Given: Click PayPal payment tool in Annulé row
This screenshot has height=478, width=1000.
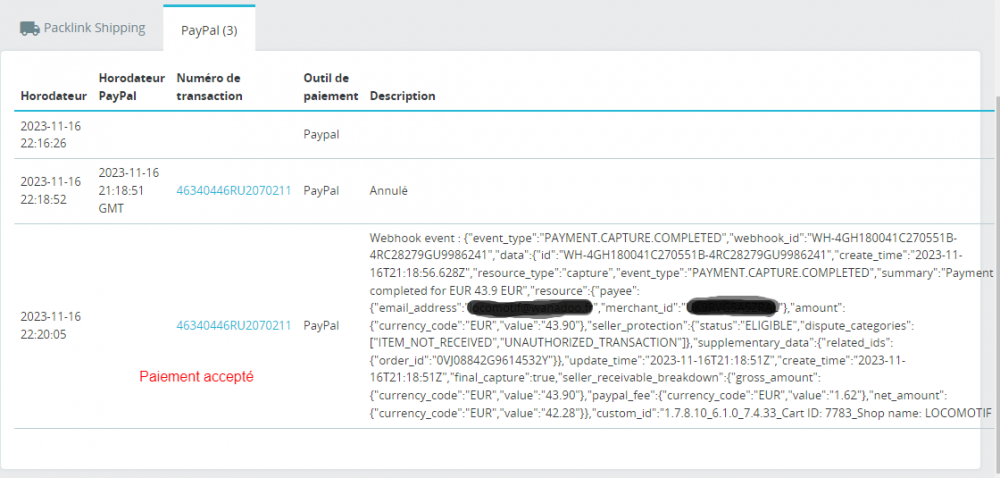Looking at the screenshot, I should pyautogui.click(x=322, y=189).
